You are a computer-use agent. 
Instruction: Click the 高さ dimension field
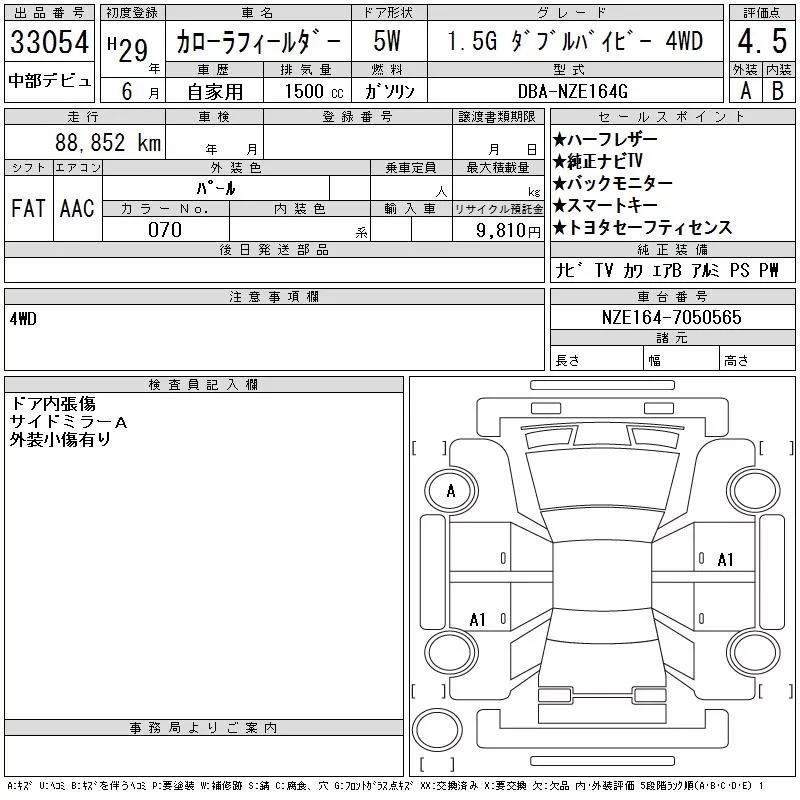(x=757, y=360)
